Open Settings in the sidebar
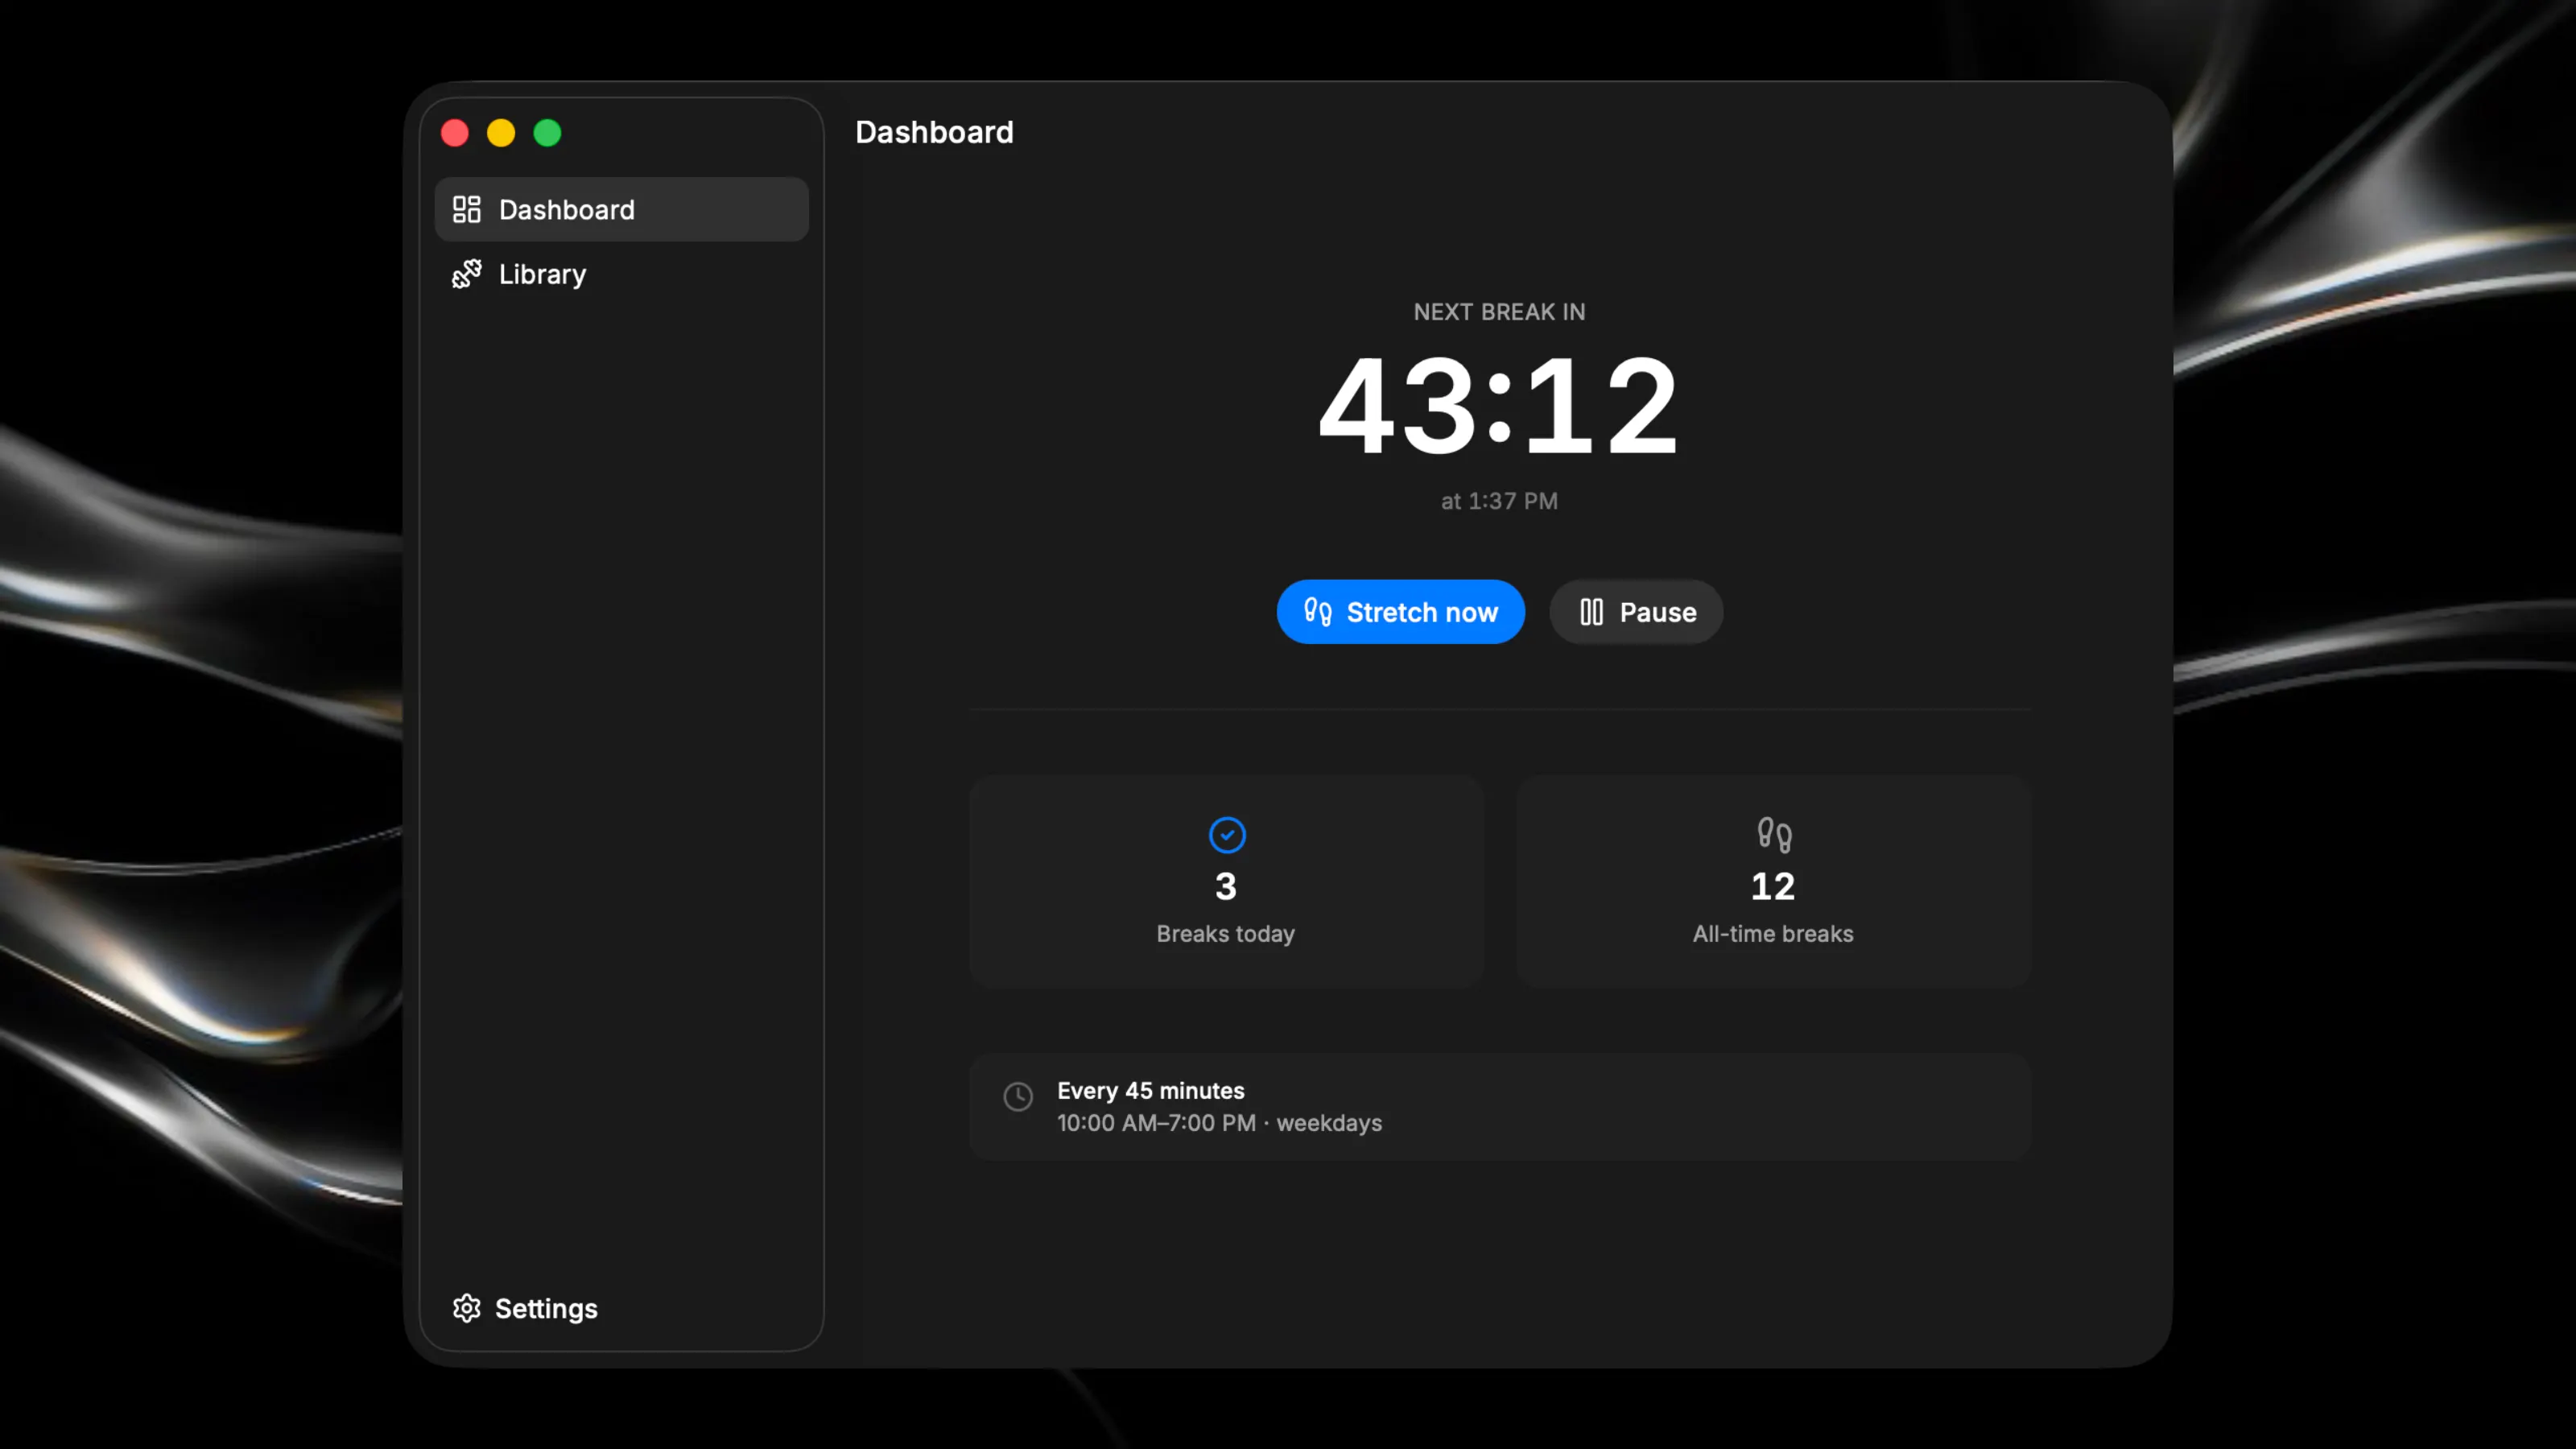 [525, 1308]
